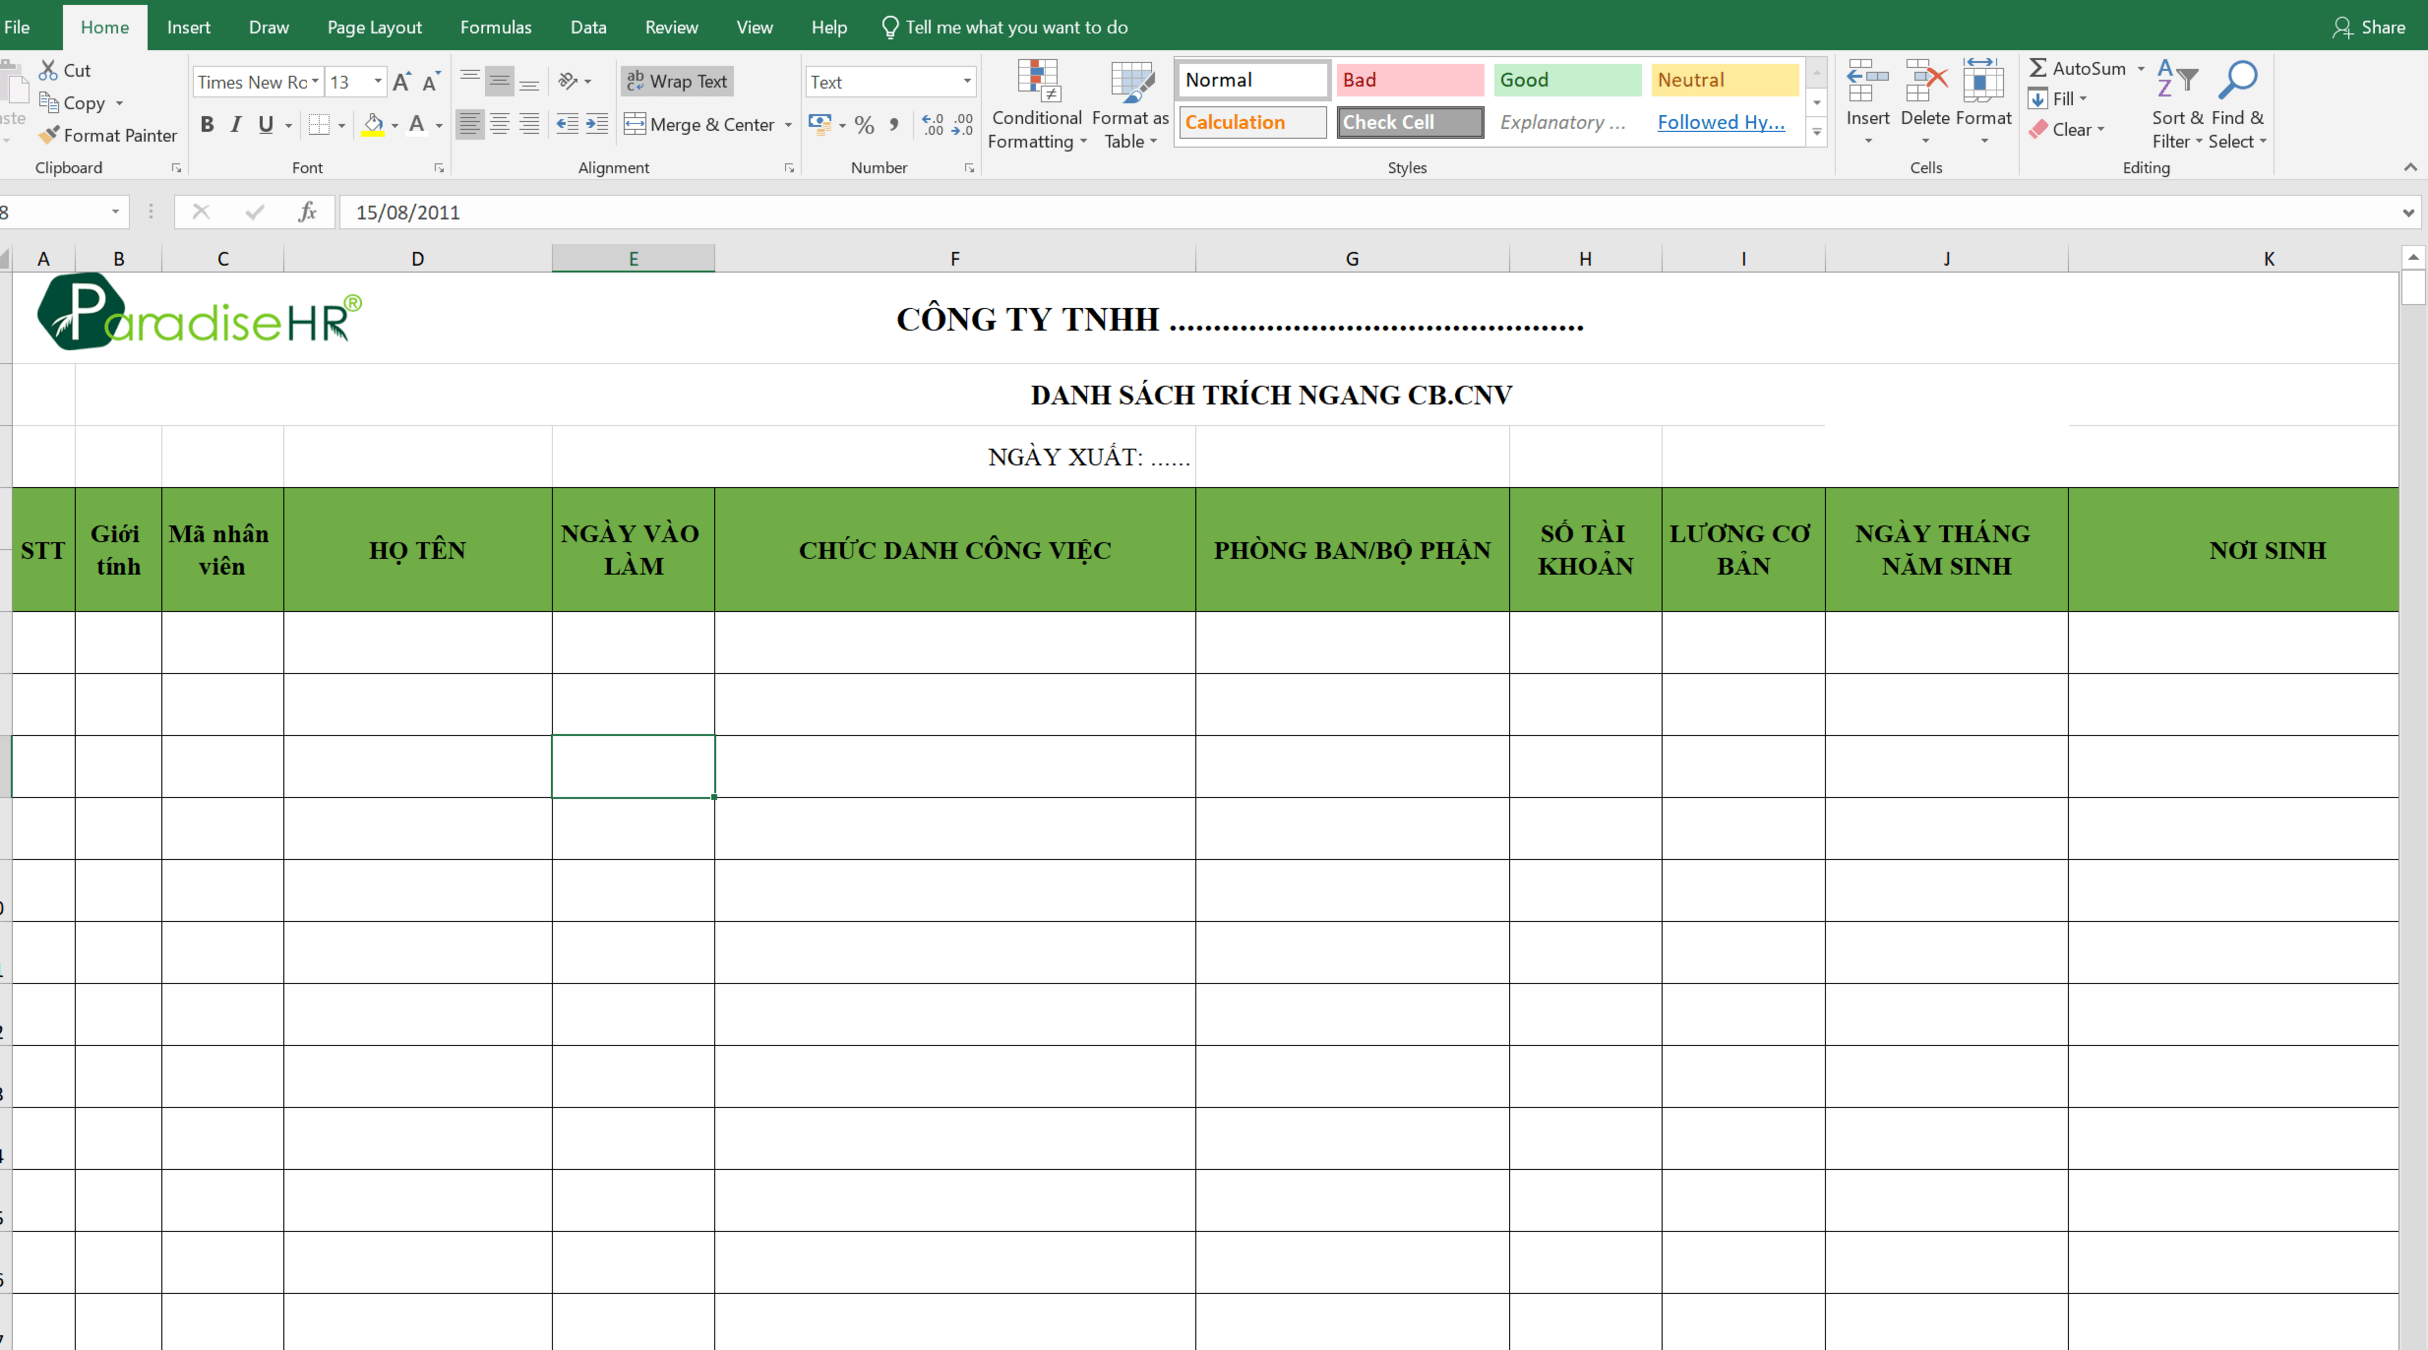This screenshot has width=2428, height=1350.
Task: Click the Delete cells icon
Action: (1924, 82)
